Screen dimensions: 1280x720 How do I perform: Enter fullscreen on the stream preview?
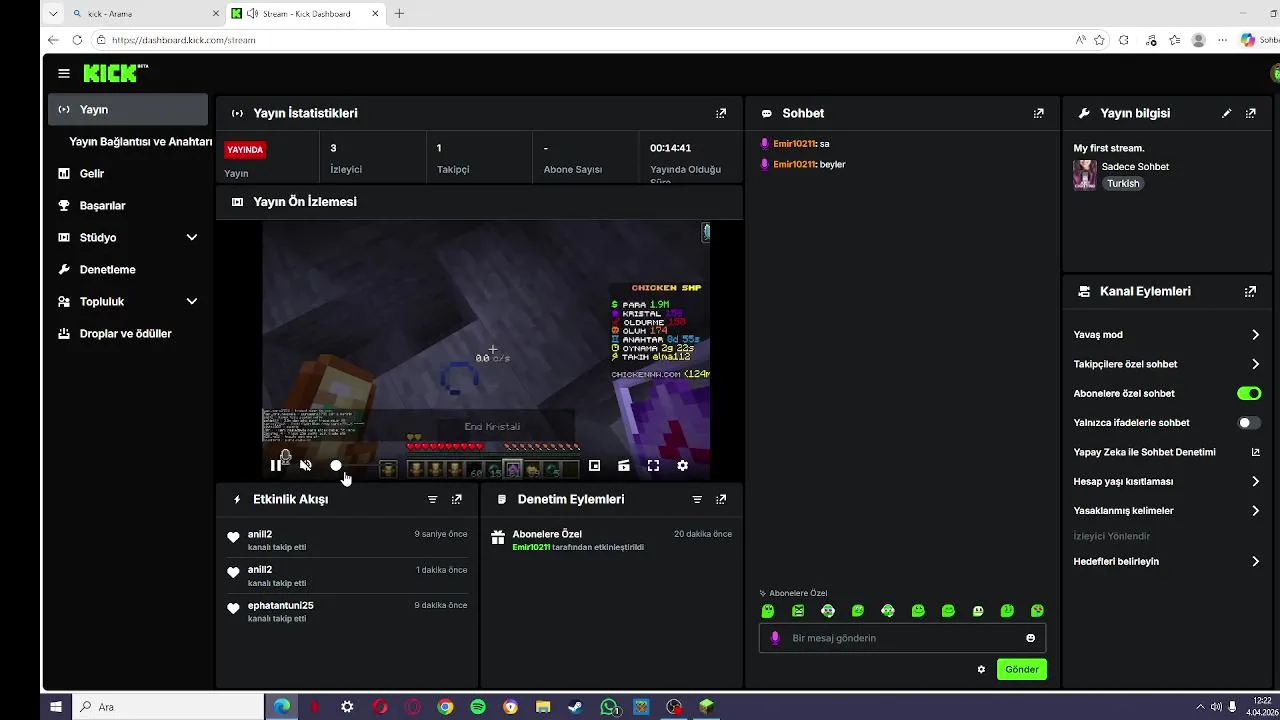pyautogui.click(x=653, y=466)
